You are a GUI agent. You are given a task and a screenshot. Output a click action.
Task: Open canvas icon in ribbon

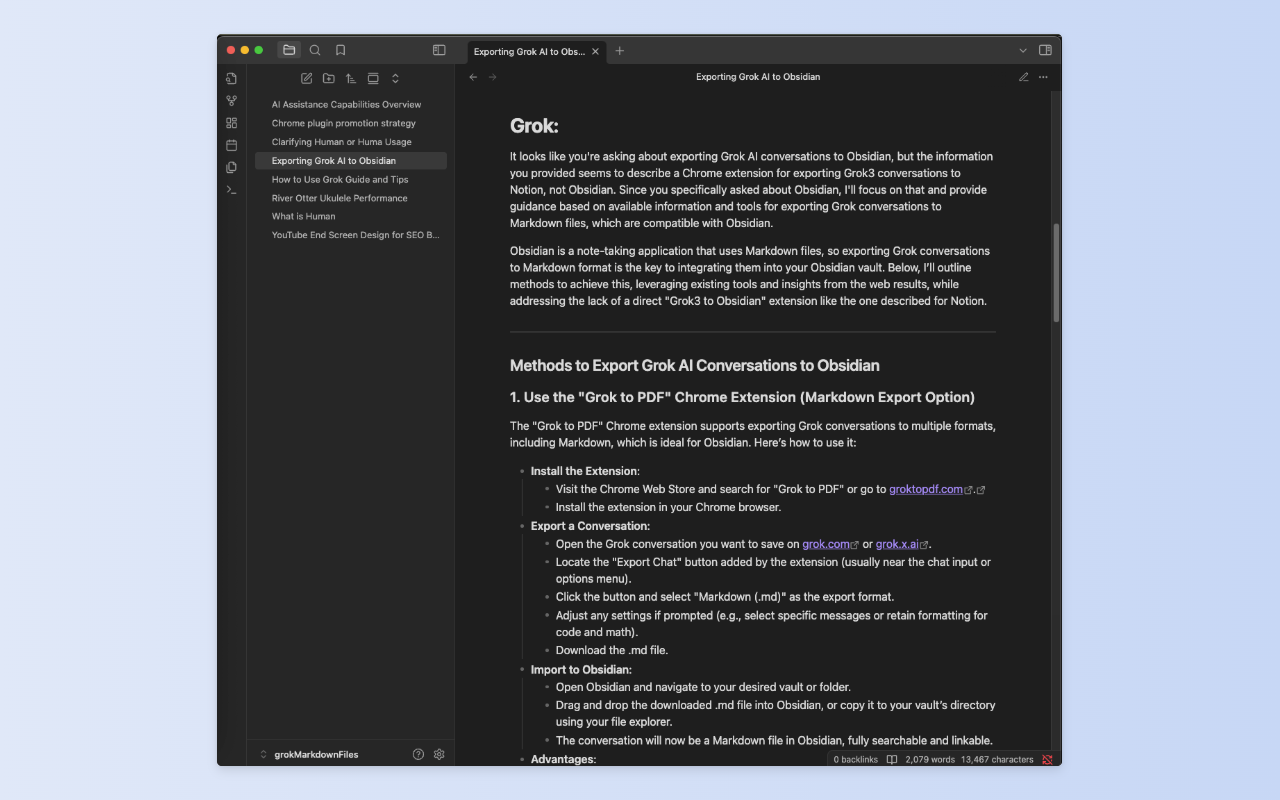pyautogui.click(x=231, y=123)
